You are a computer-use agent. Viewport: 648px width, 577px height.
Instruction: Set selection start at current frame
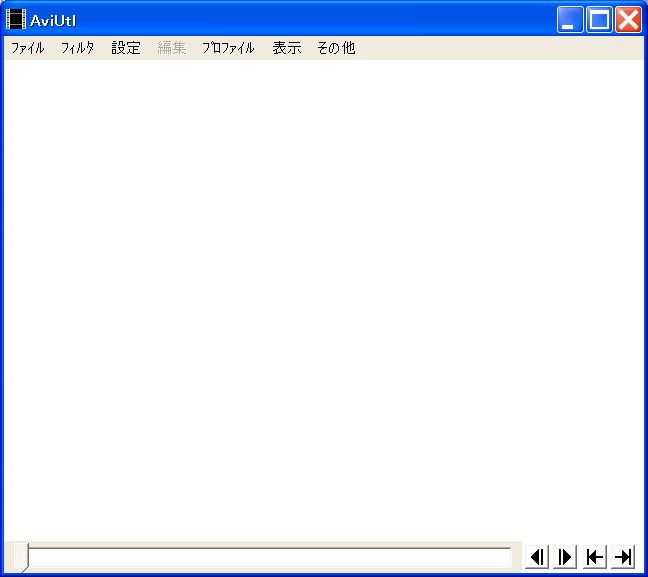coord(594,557)
